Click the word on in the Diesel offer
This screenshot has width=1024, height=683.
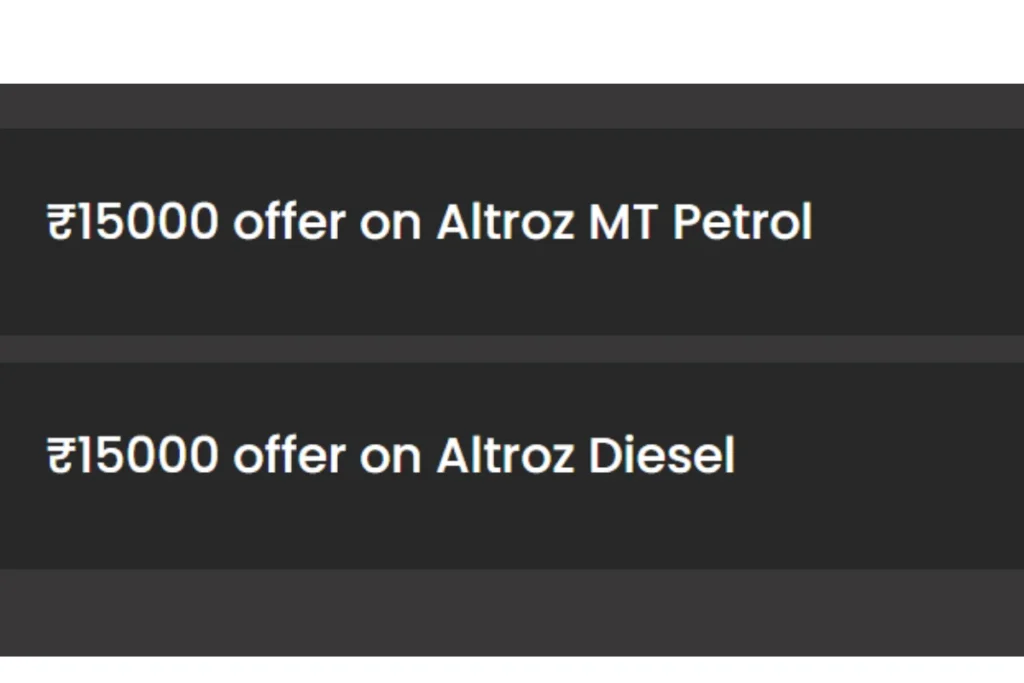coord(391,458)
